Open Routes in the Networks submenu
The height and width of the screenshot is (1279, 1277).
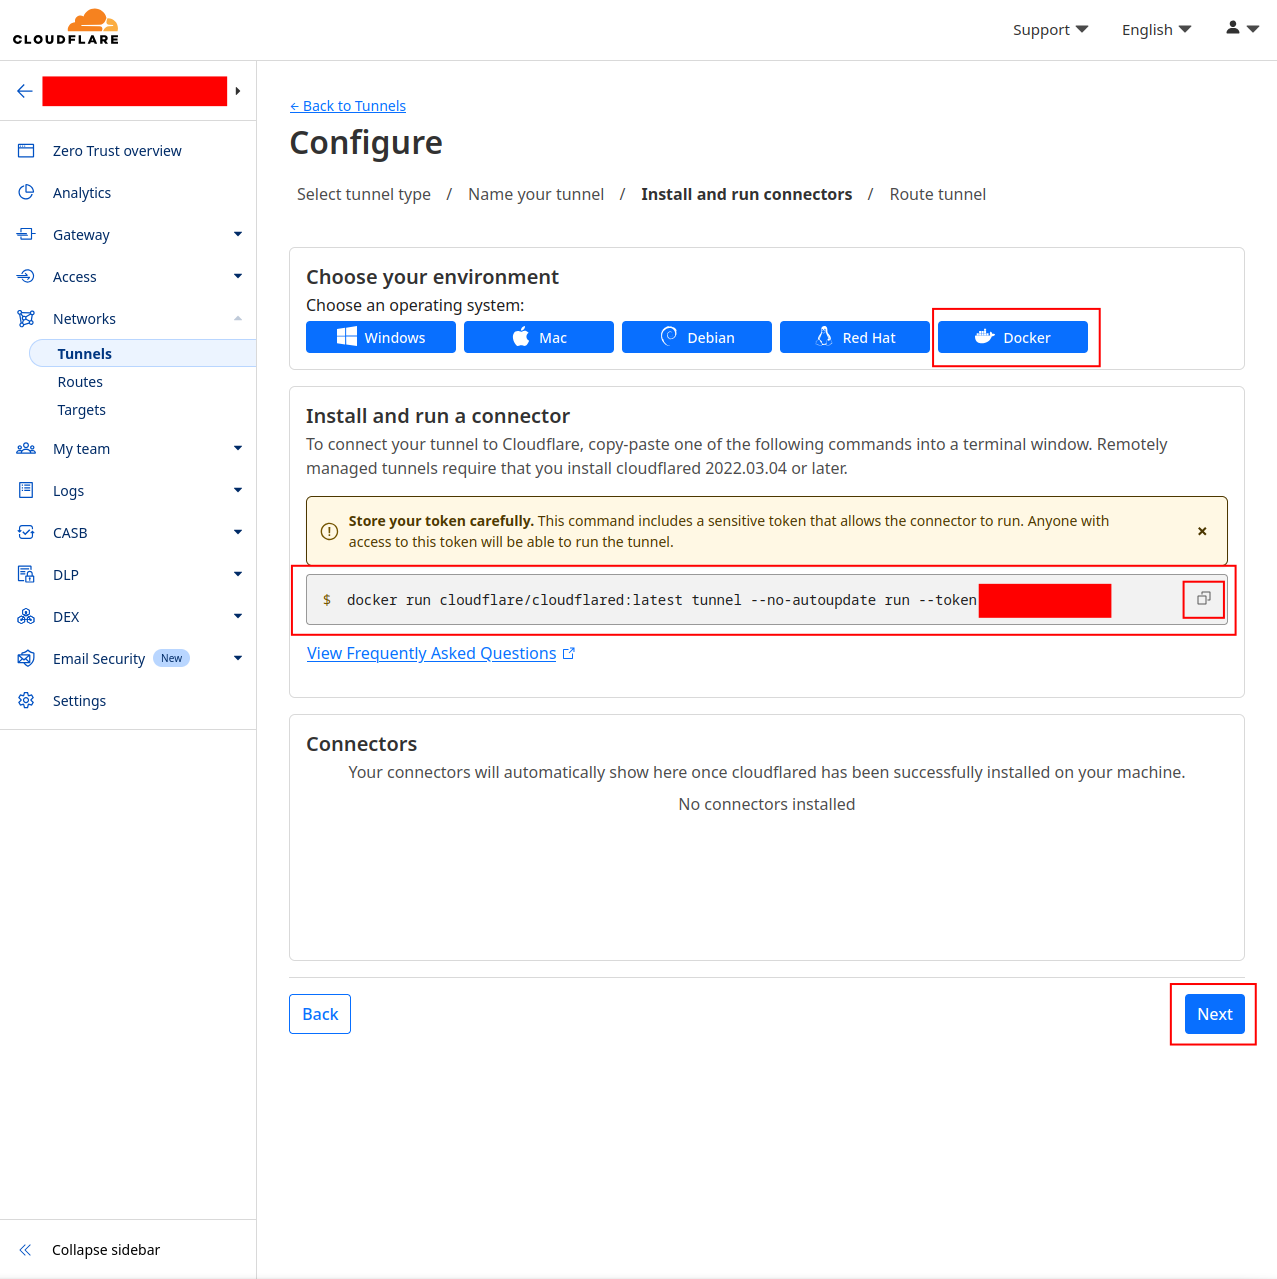point(80,382)
